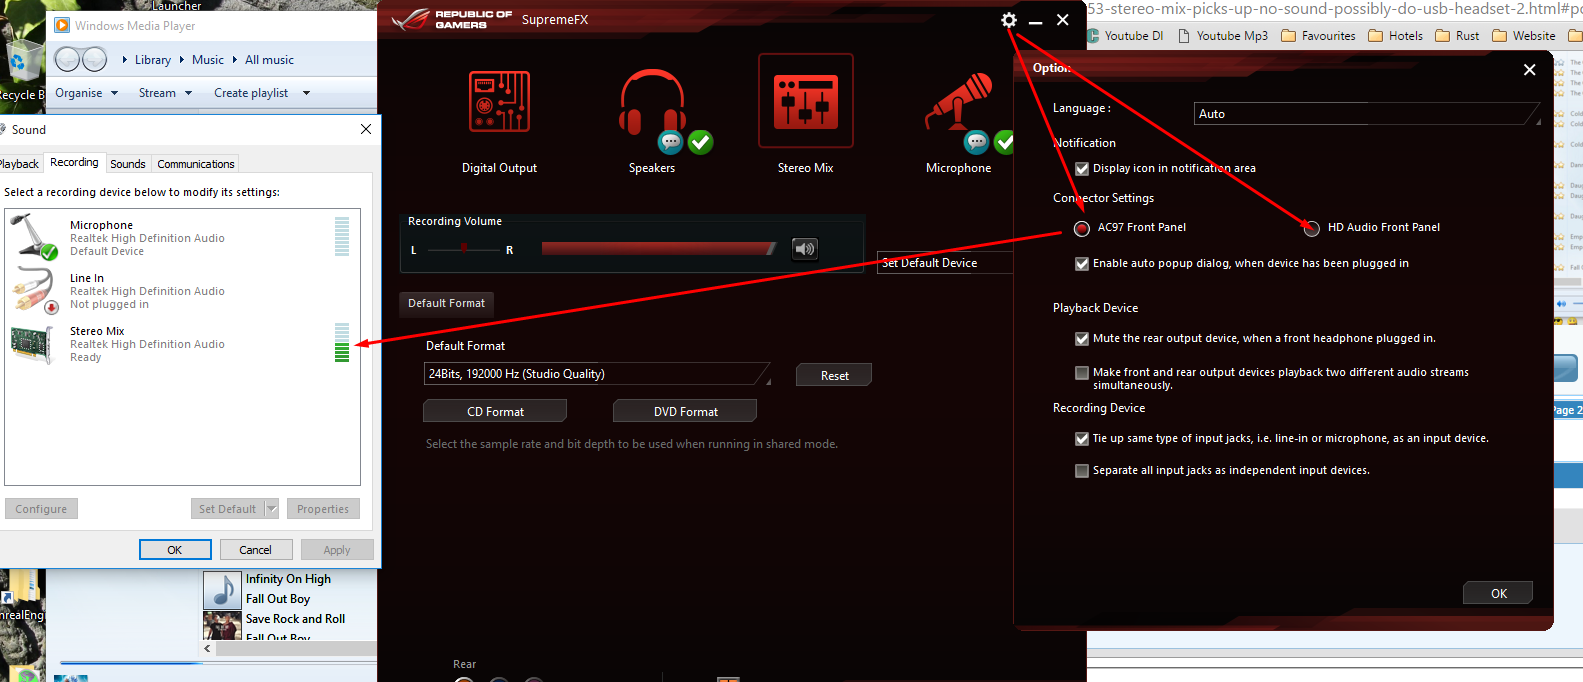Image resolution: width=1583 pixels, height=682 pixels.
Task: Open the Communications tab
Action: (196, 164)
